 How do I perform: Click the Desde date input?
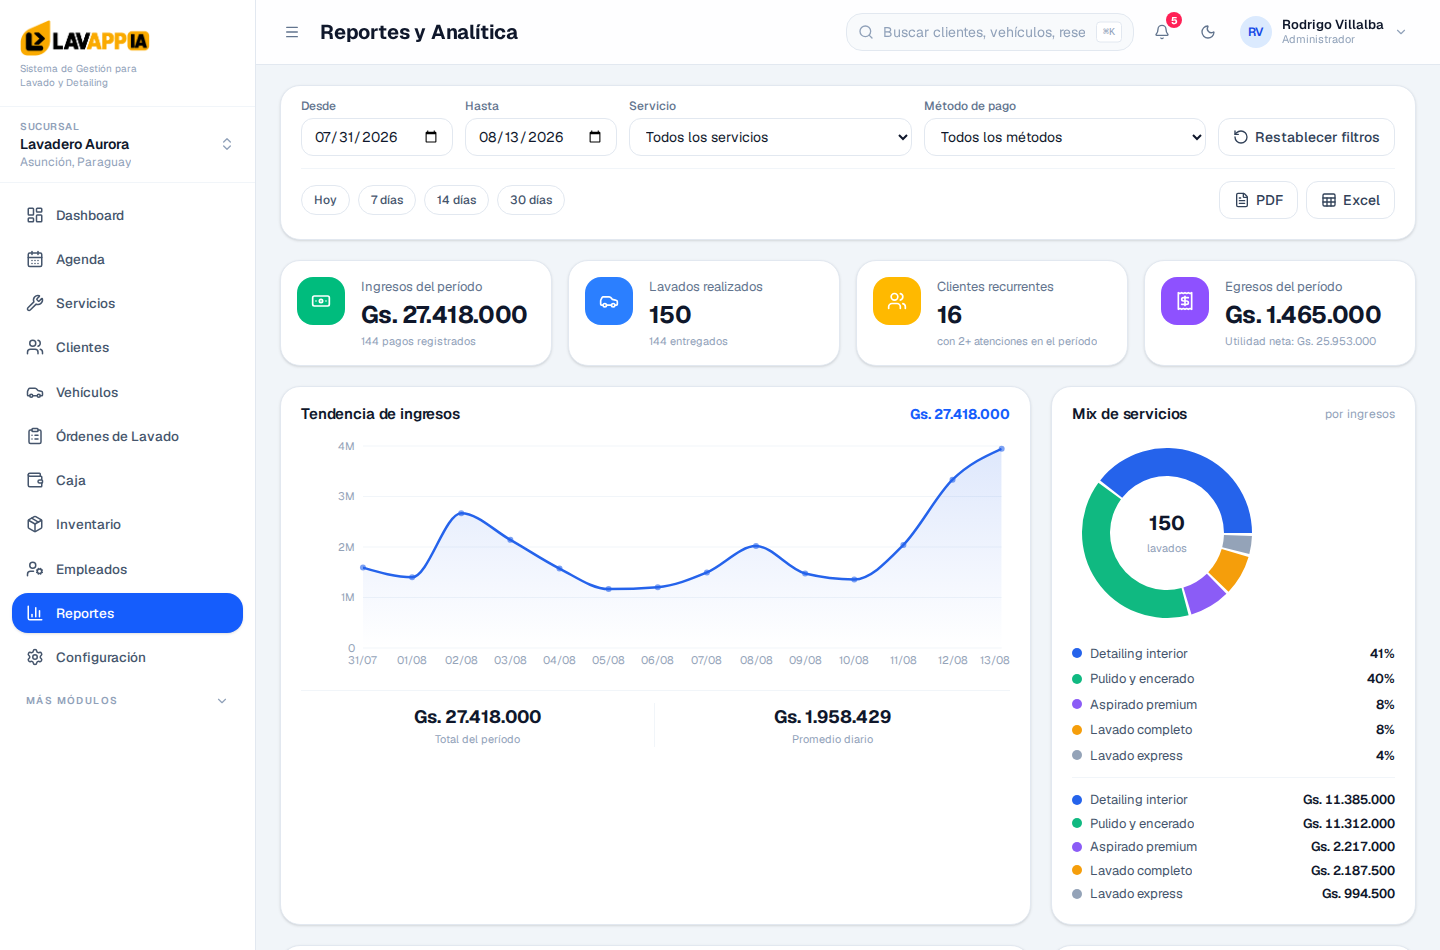point(377,137)
